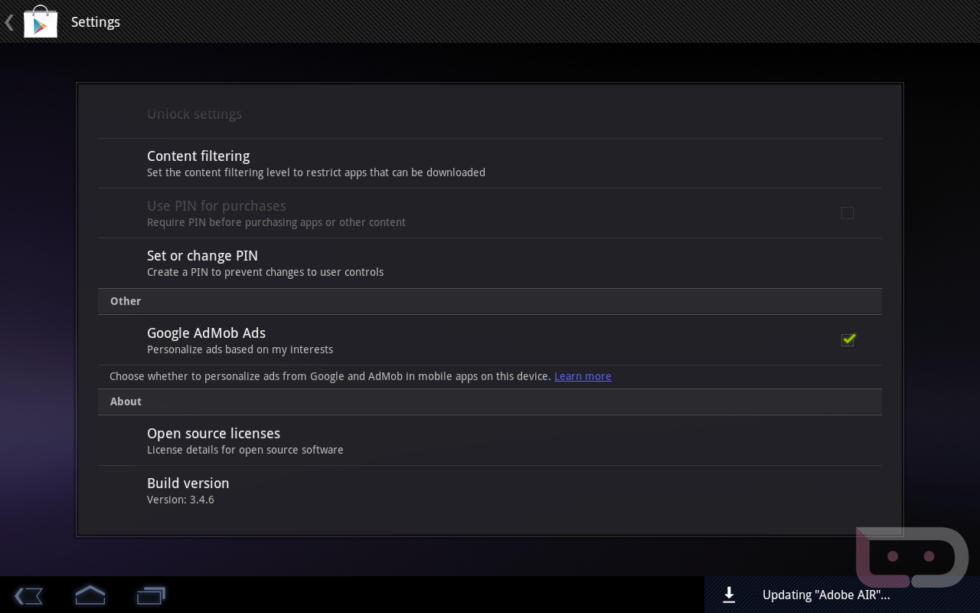Click the Learn more link
The image size is (980, 613).
pos(583,377)
